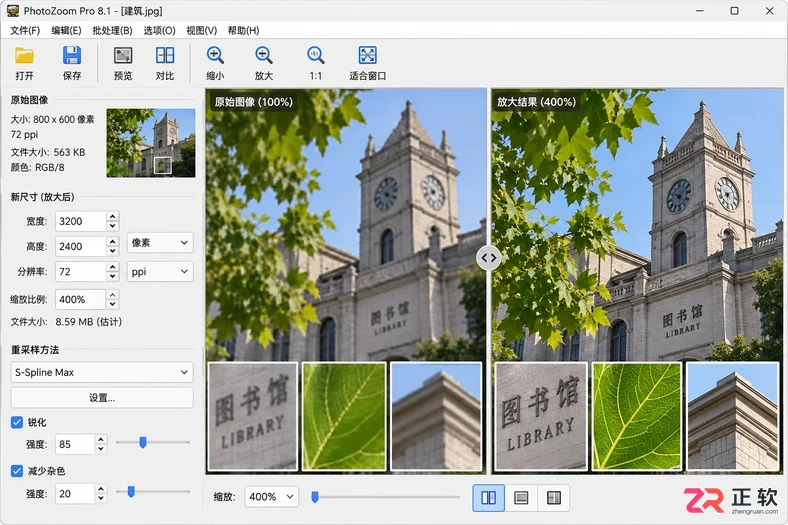Viewport: 788px width, 525px height.
Task: Click the 文件大小: 8.59 MB (估计) text
Action: point(66,322)
